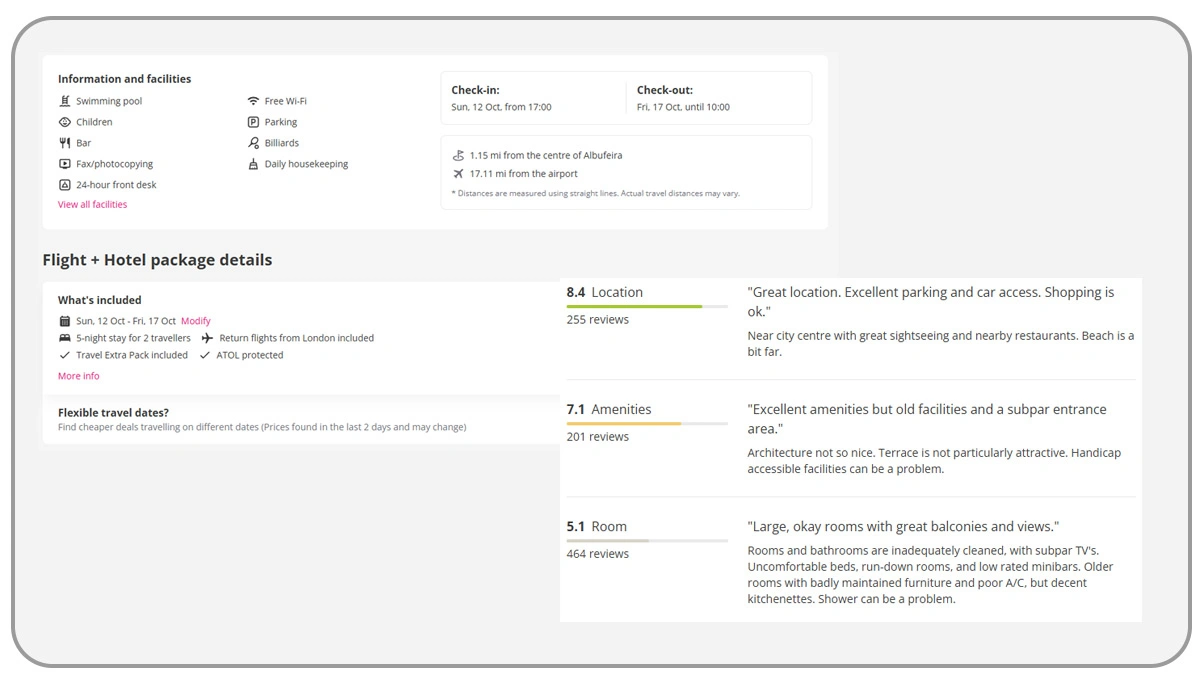This screenshot has width=1202, height=684.
Task: Select the Parking icon
Action: [x=254, y=121]
